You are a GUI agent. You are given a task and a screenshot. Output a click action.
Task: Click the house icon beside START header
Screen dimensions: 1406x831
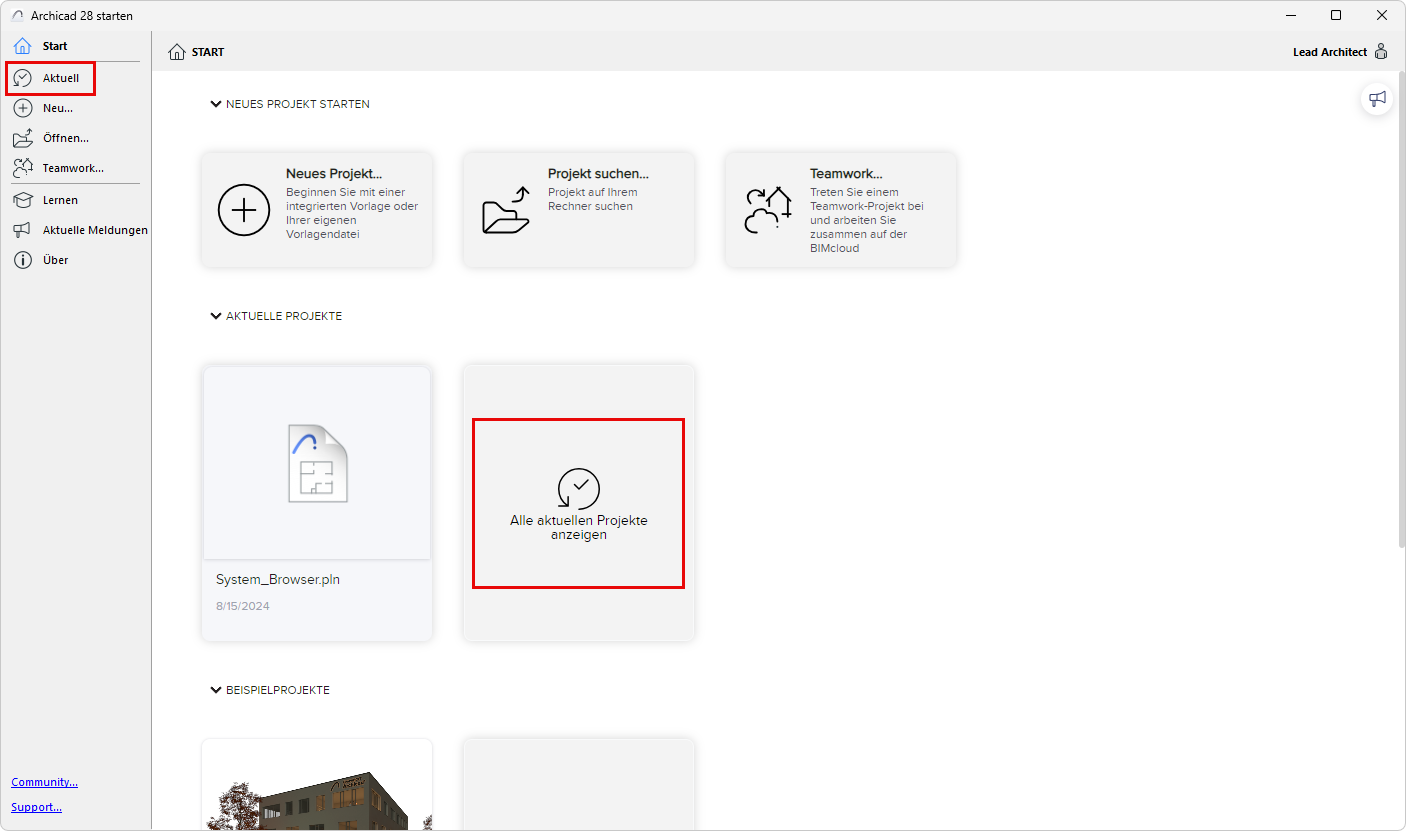pyautogui.click(x=177, y=52)
